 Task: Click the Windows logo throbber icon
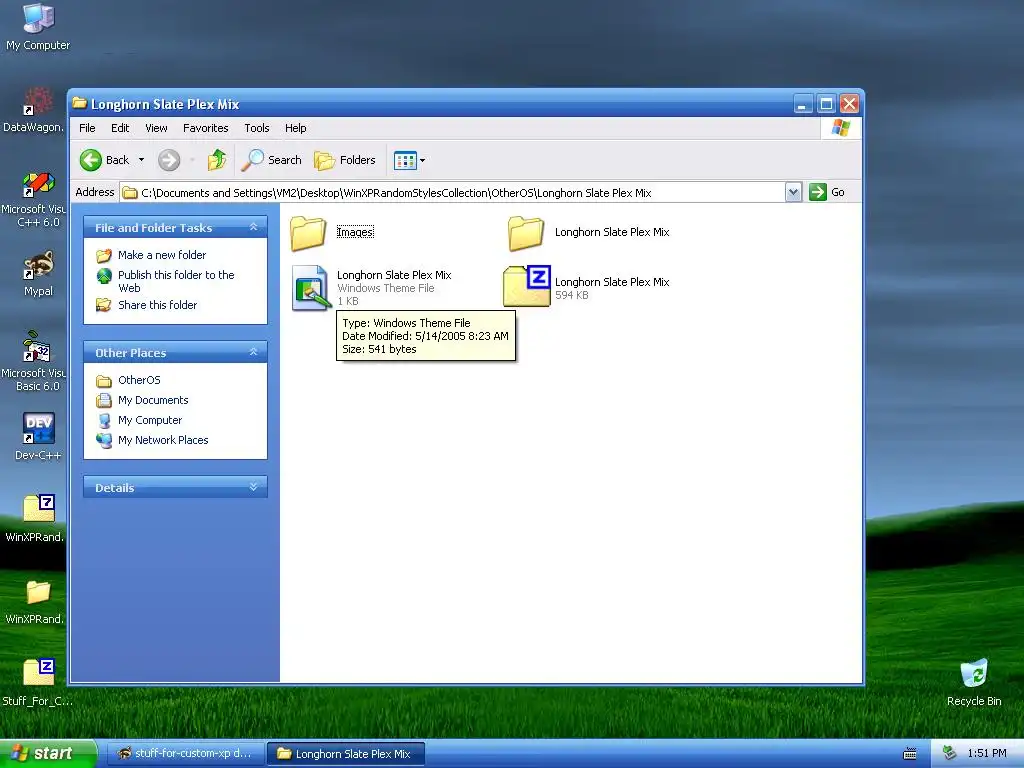point(840,128)
